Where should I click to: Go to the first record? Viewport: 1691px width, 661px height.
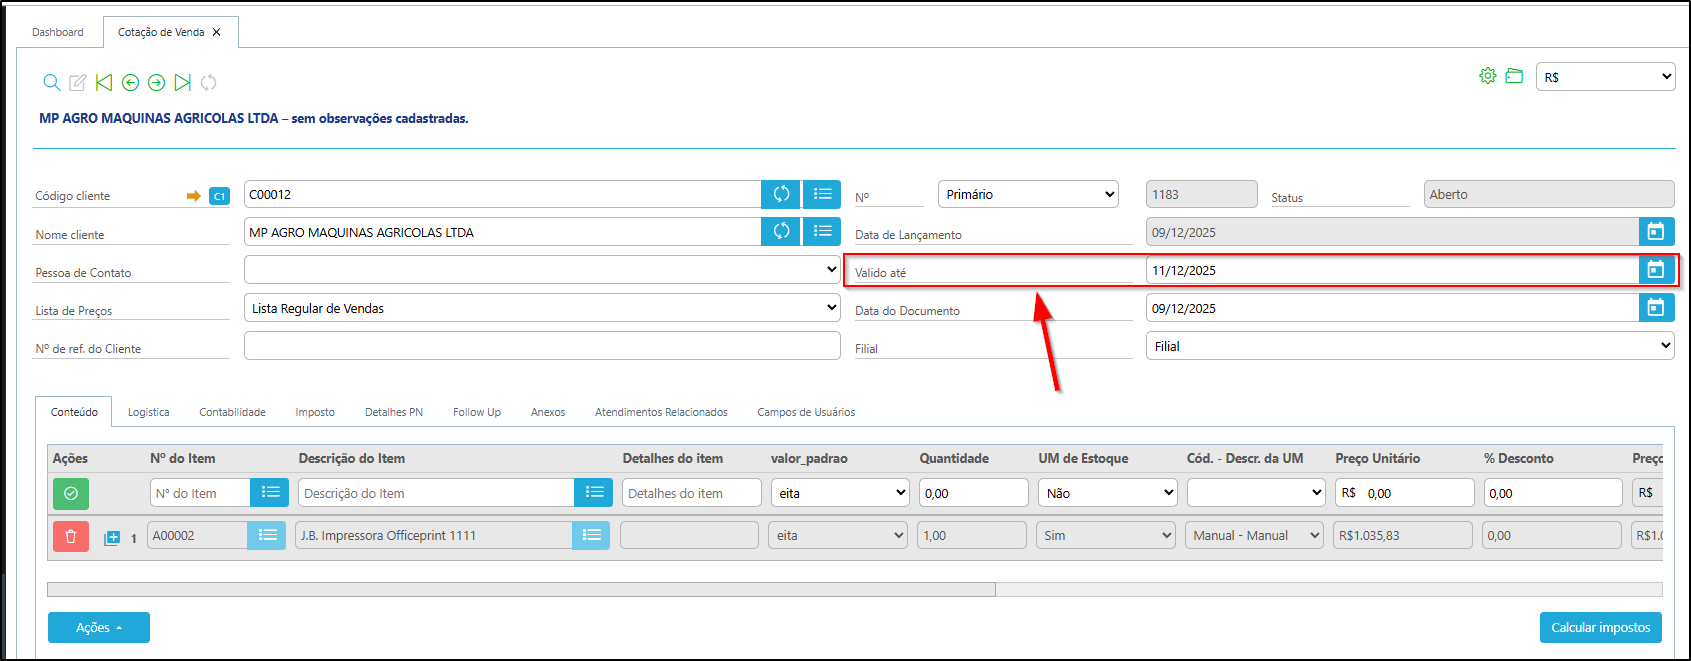click(104, 83)
